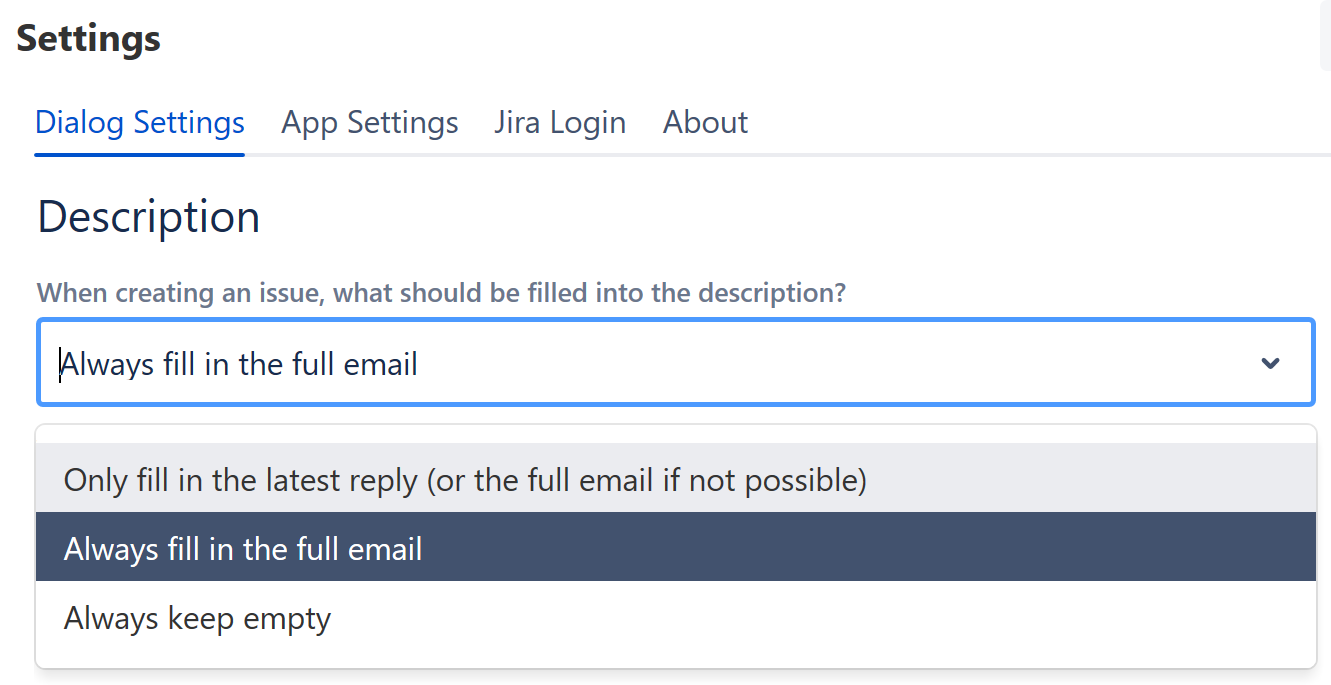Click the word 'email' in the combo box field
The width and height of the screenshot is (1331, 685).
tap(380, 364)
